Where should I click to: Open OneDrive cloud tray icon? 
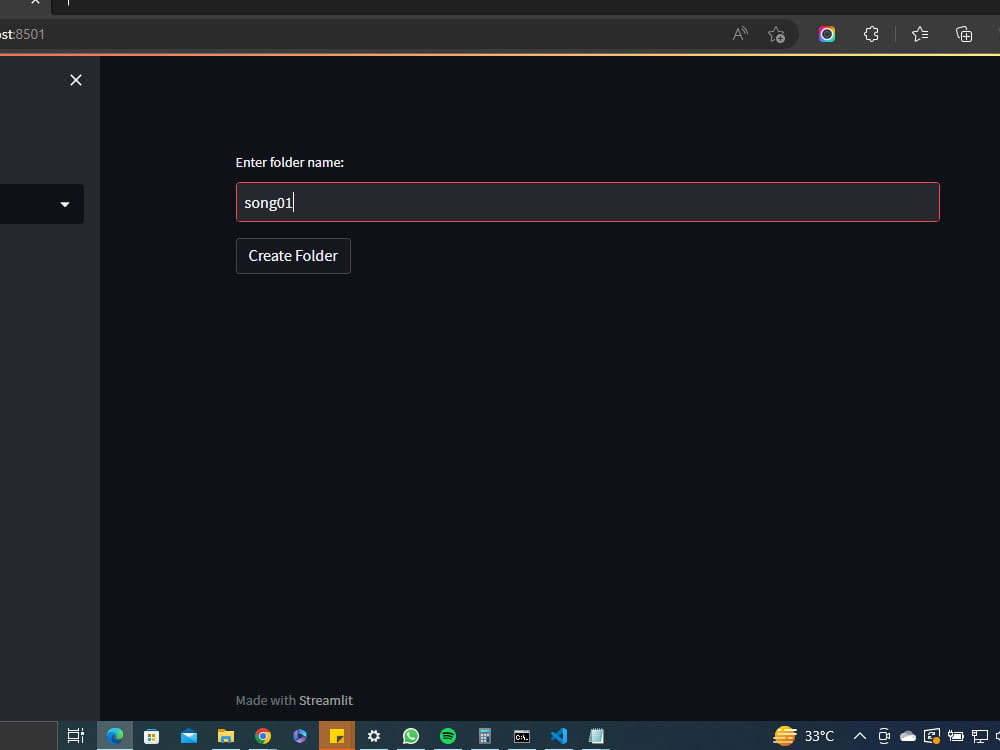pyautogui.click(x=908, y=737)
